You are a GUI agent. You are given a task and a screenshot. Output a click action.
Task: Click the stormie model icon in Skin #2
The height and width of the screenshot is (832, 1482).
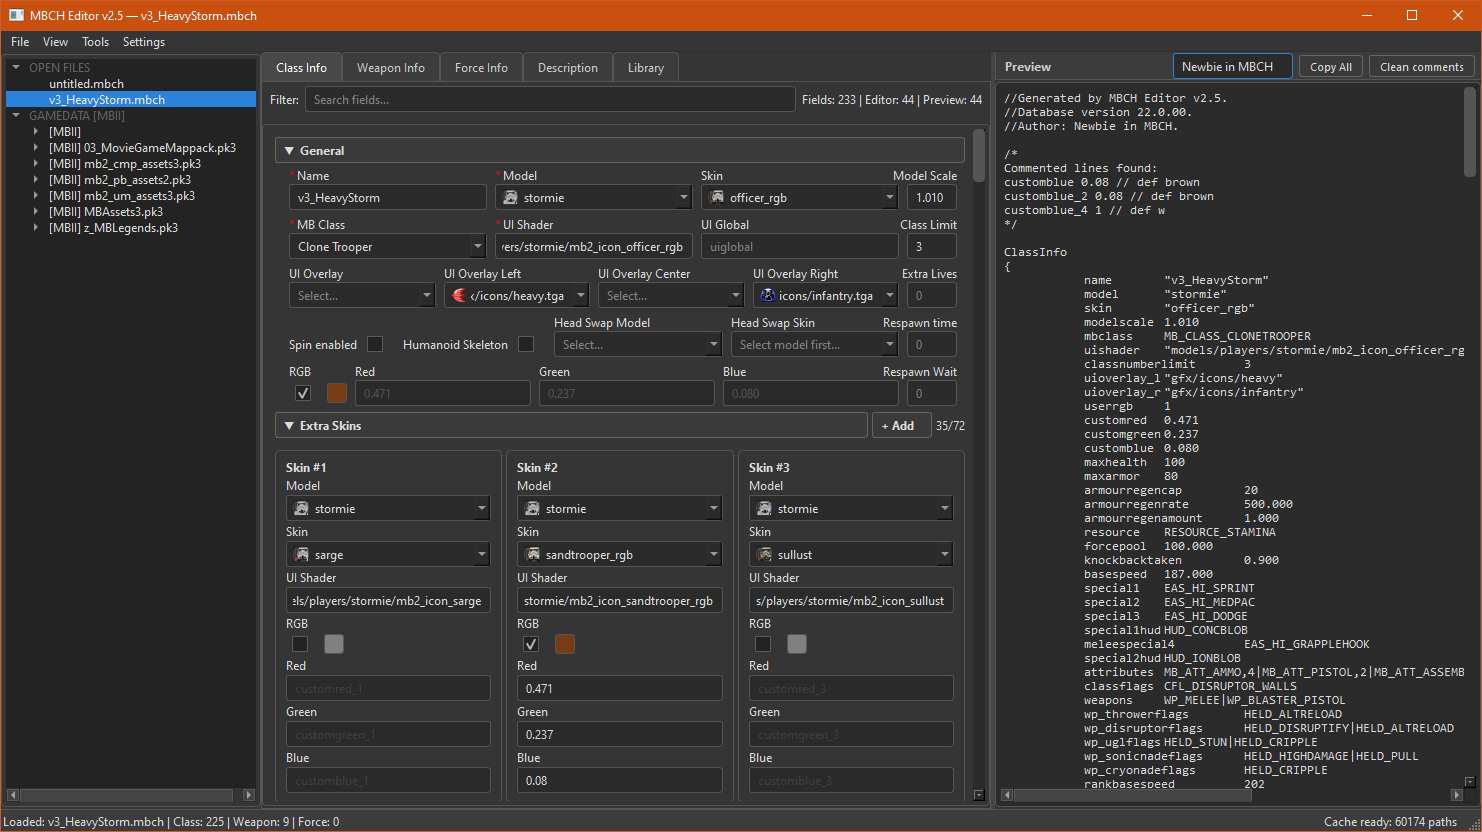point(533,509)
